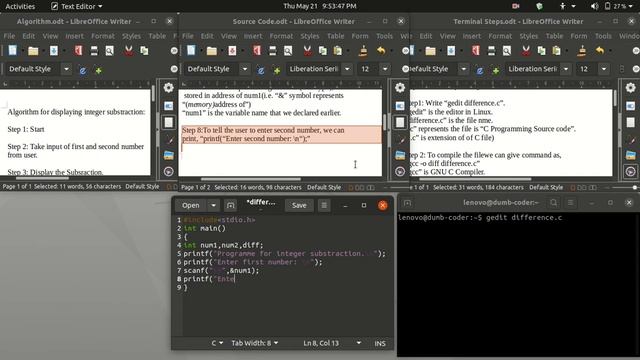Click Print icon in Algorithm.odt toolbar
Viewport: 640px width, 360px height.
pyautogui.click(x=94, y=51)
